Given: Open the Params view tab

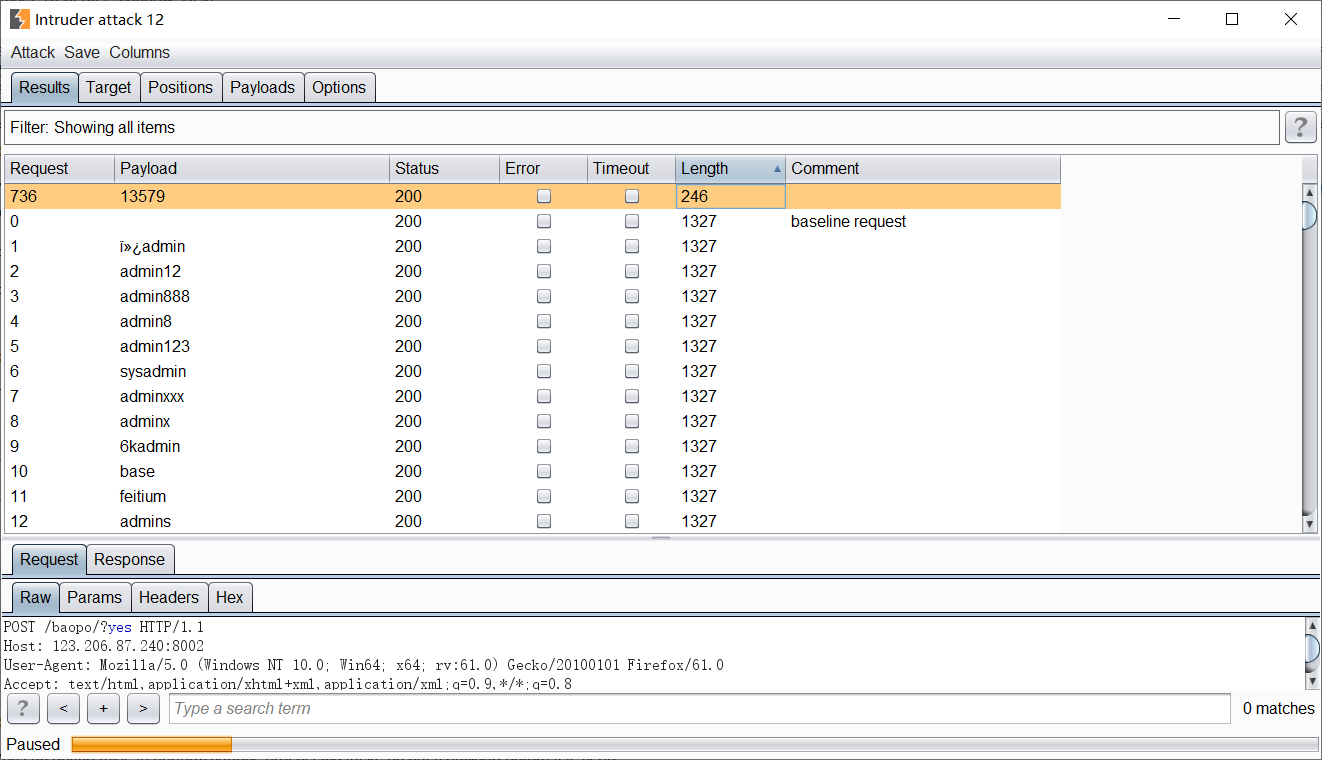Looking at the screenshot, I should (95, 597).
